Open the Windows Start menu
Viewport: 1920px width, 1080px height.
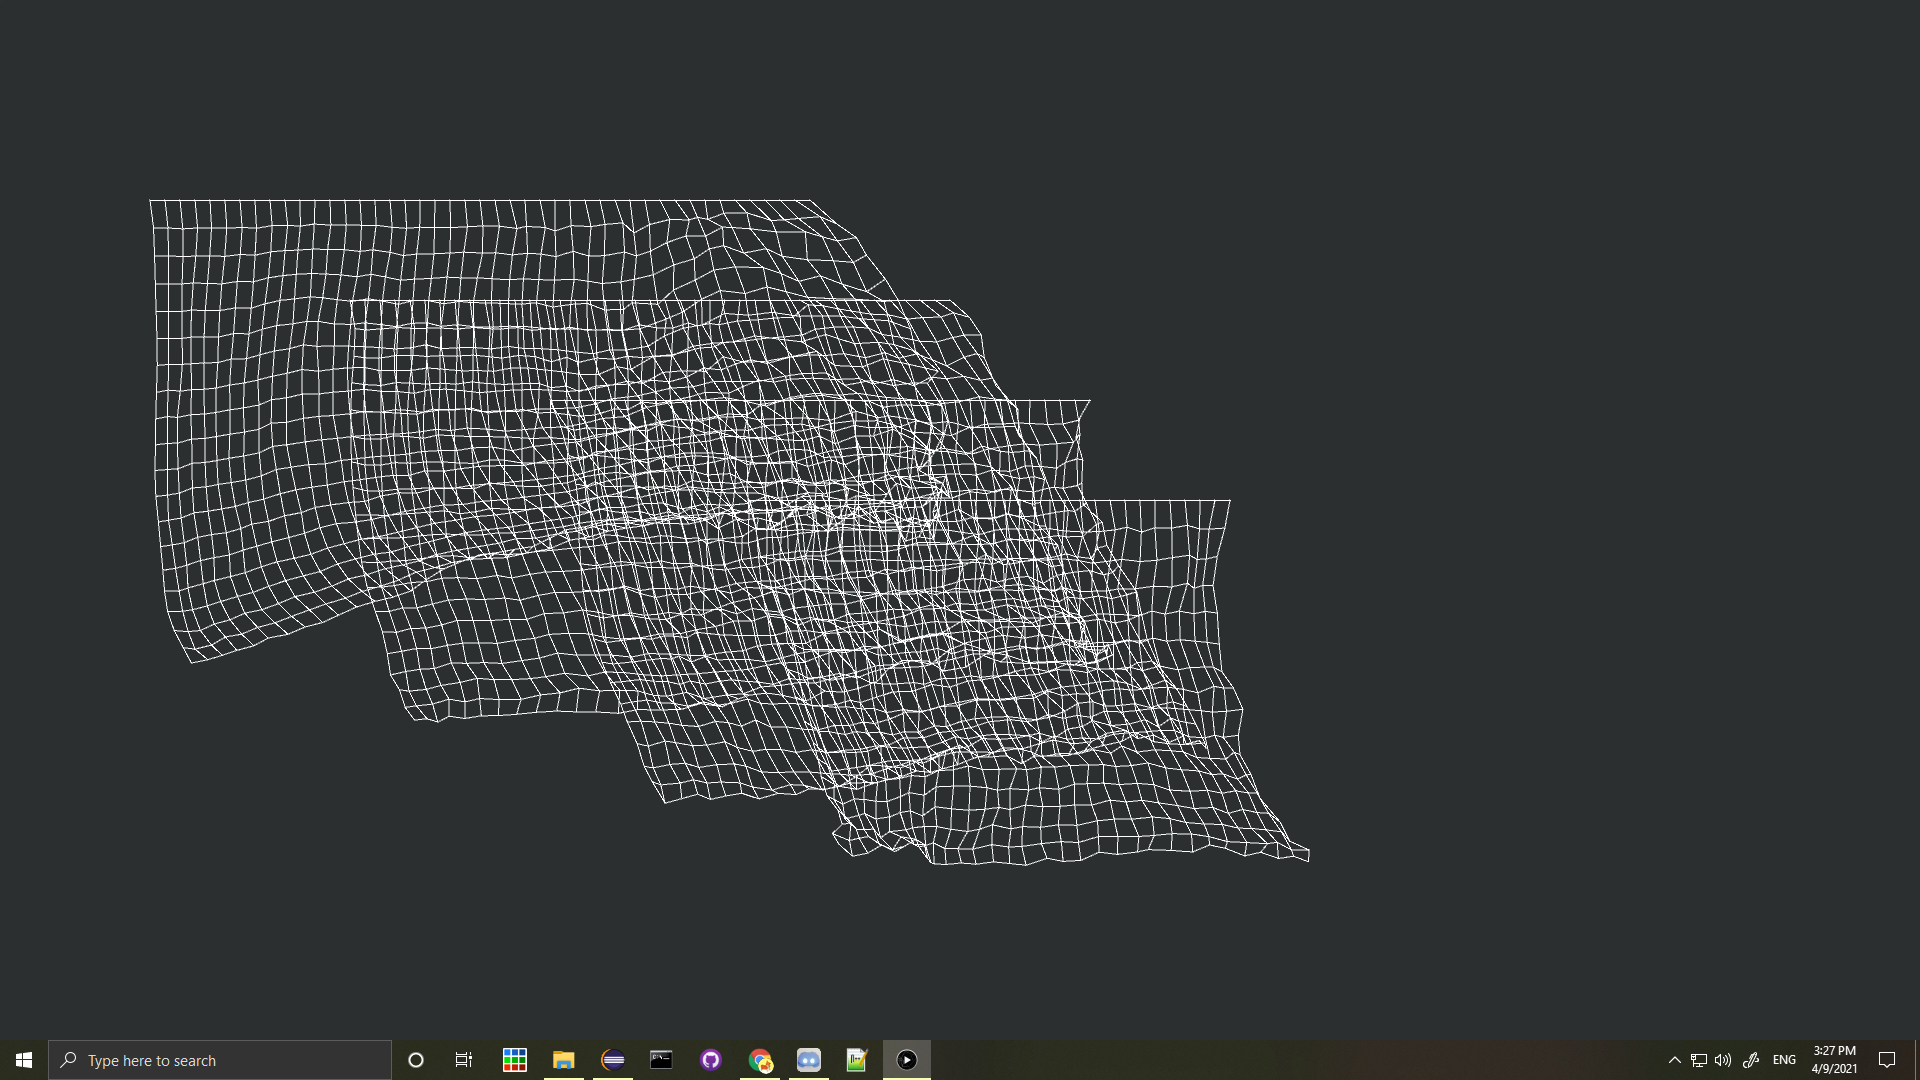point(24,1060)
